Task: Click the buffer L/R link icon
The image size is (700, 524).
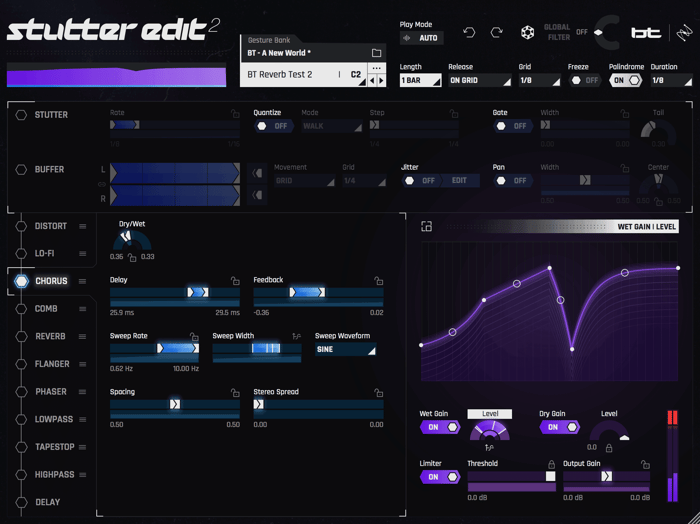Action: point(102,184)
